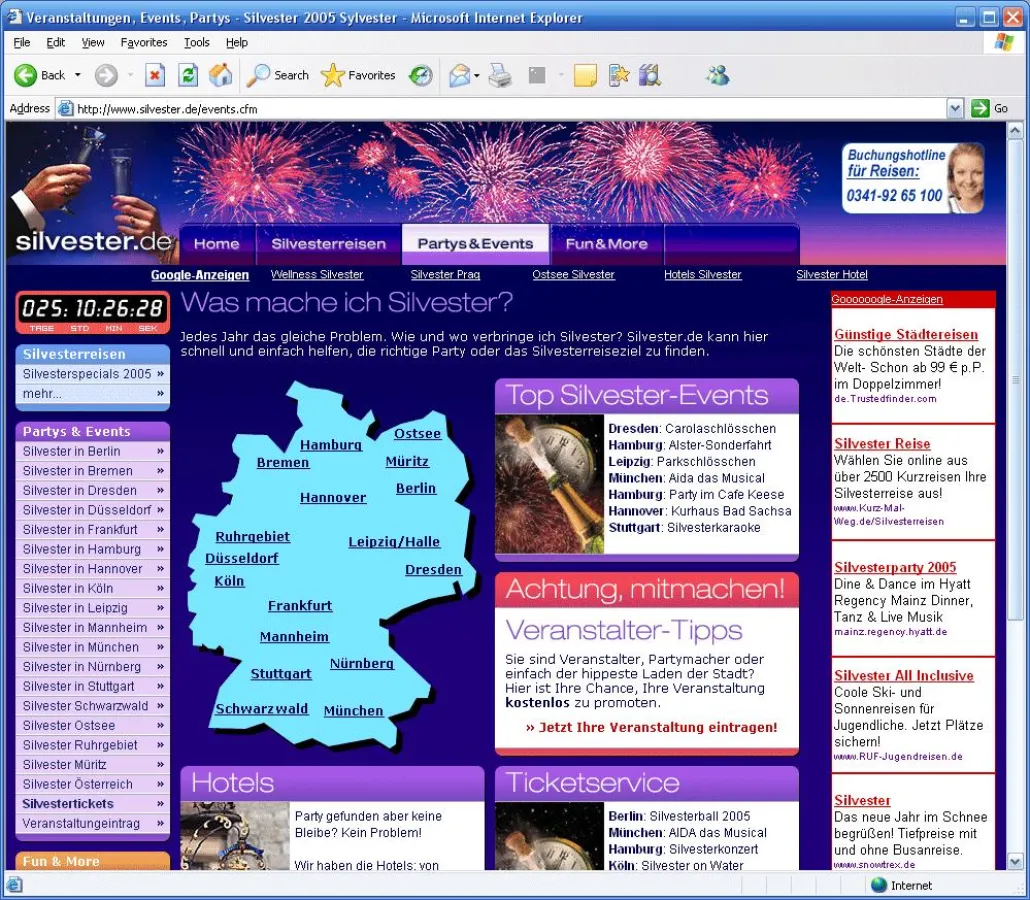Open the Edit menu
1030x900 pixels.
[55, 43]
